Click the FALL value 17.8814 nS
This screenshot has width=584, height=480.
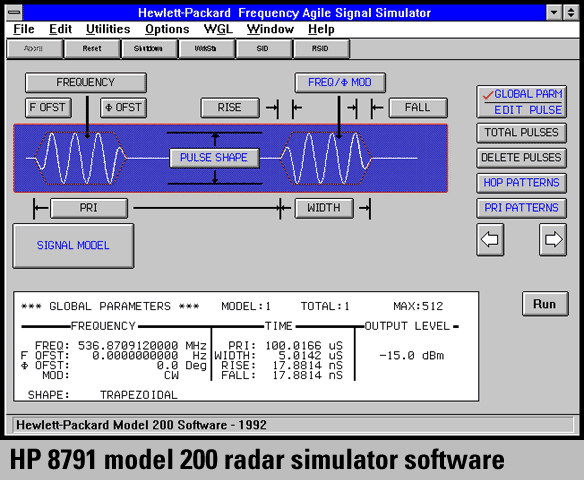click(x=307, y=375)
